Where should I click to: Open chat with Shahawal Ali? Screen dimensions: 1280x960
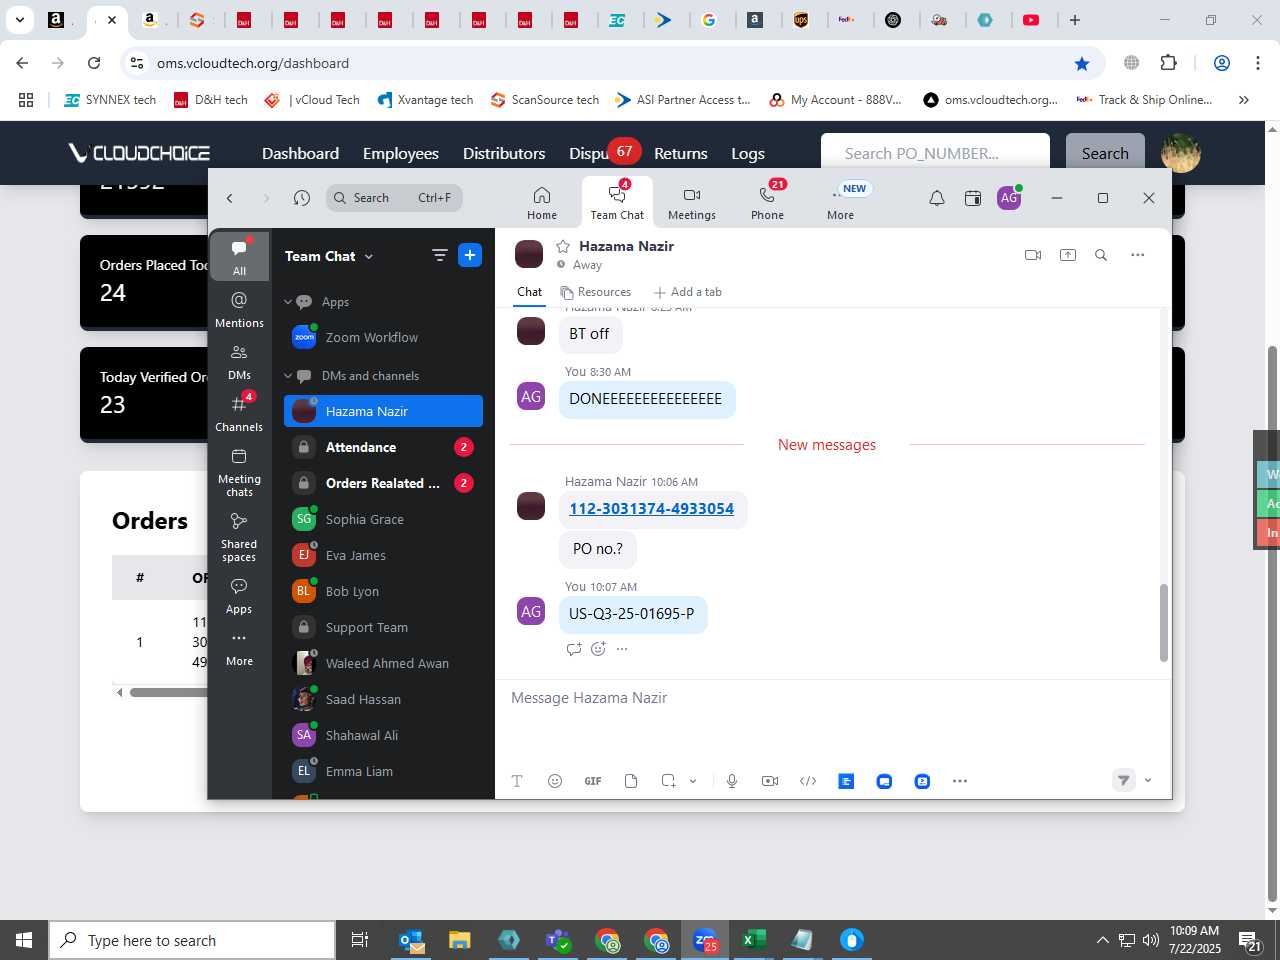(x=383, y=735)
